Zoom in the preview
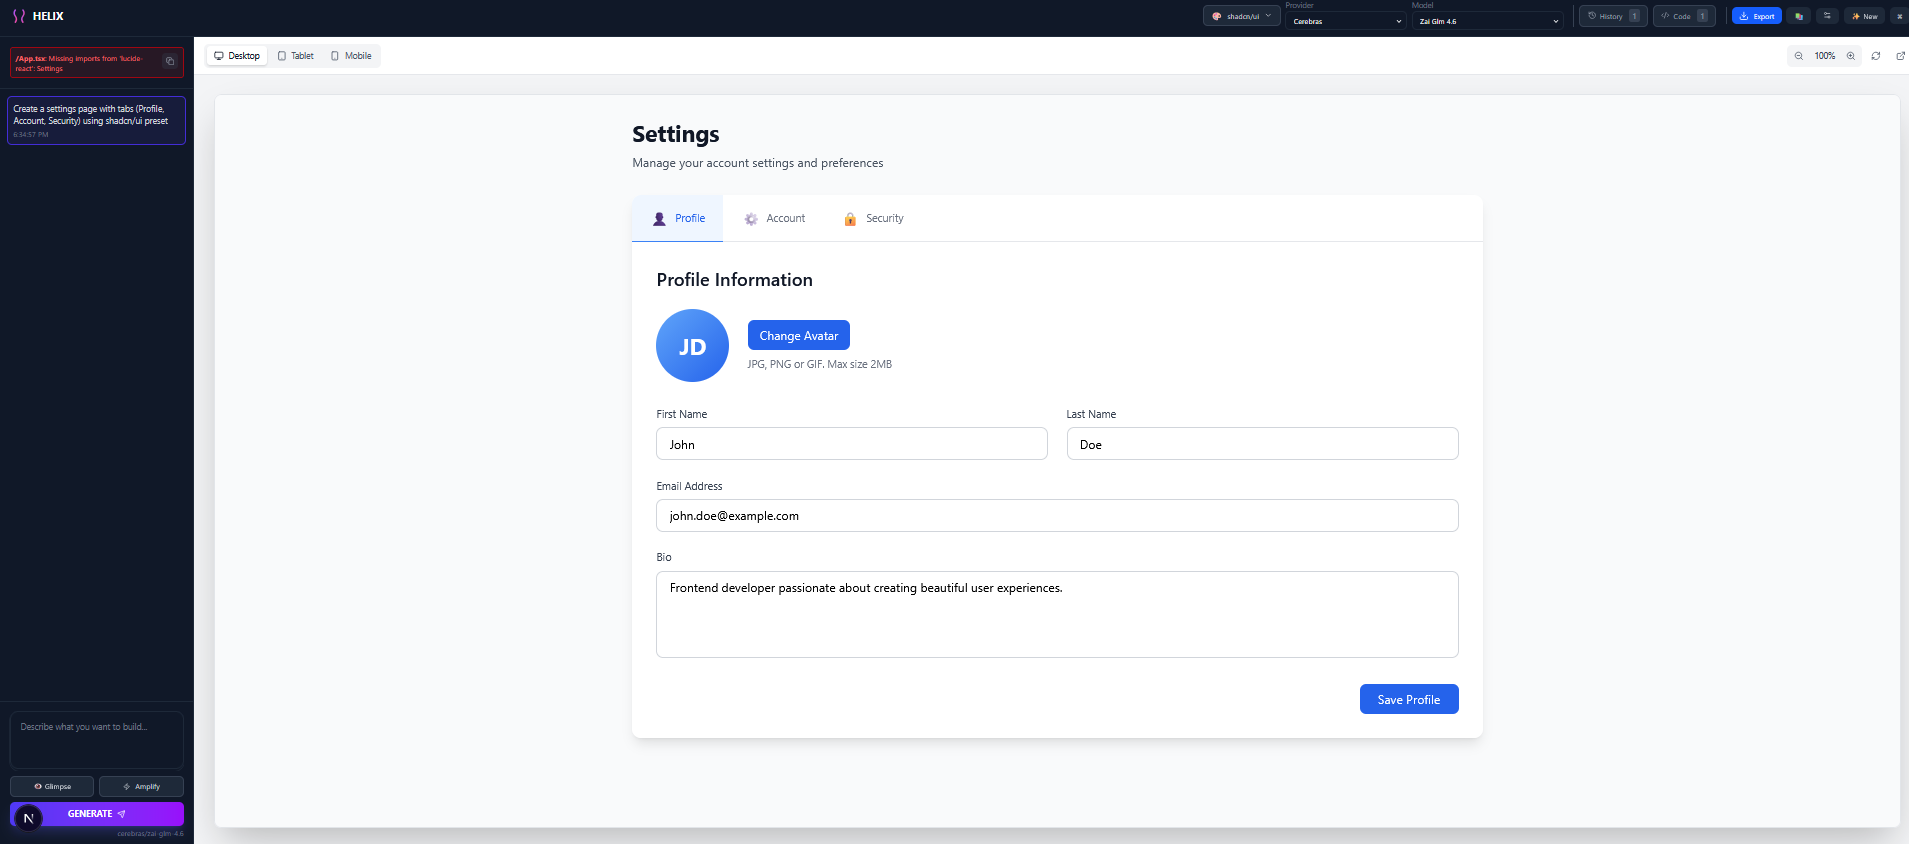This screenshot has width=1909, height=844. [1851, 56]
